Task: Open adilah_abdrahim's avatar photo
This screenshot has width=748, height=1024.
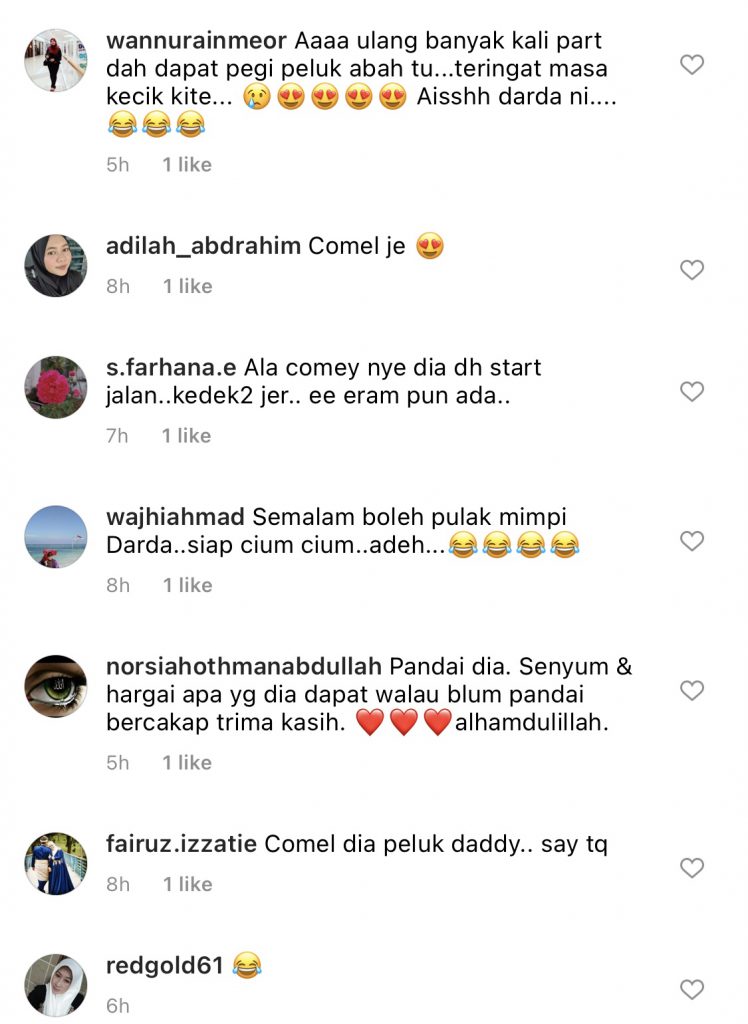Action: 56,266
